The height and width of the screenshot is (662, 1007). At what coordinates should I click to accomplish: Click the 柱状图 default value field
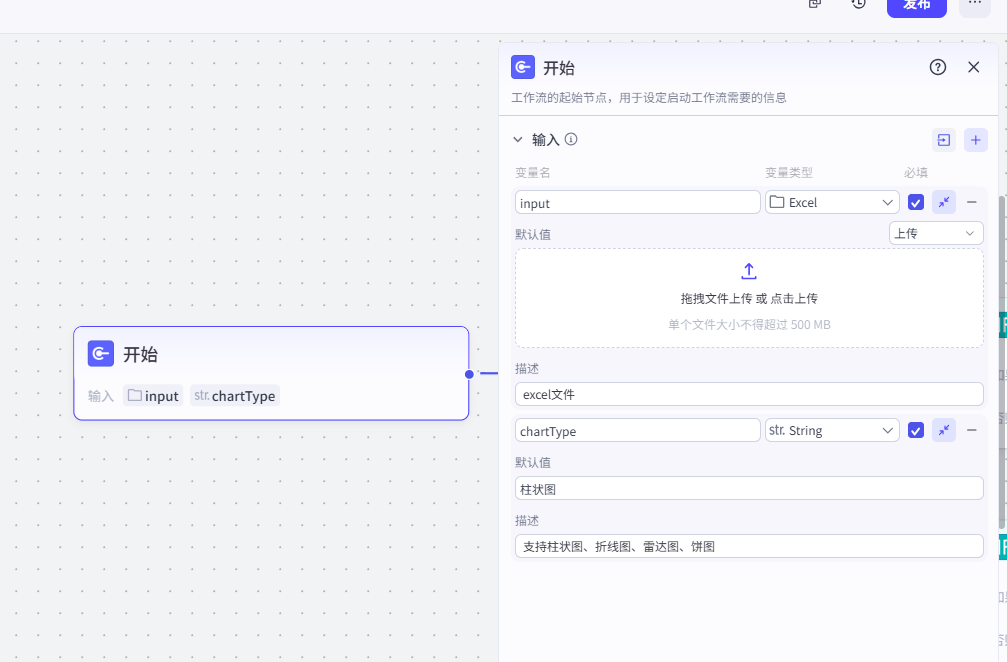[x=749, y=488]
